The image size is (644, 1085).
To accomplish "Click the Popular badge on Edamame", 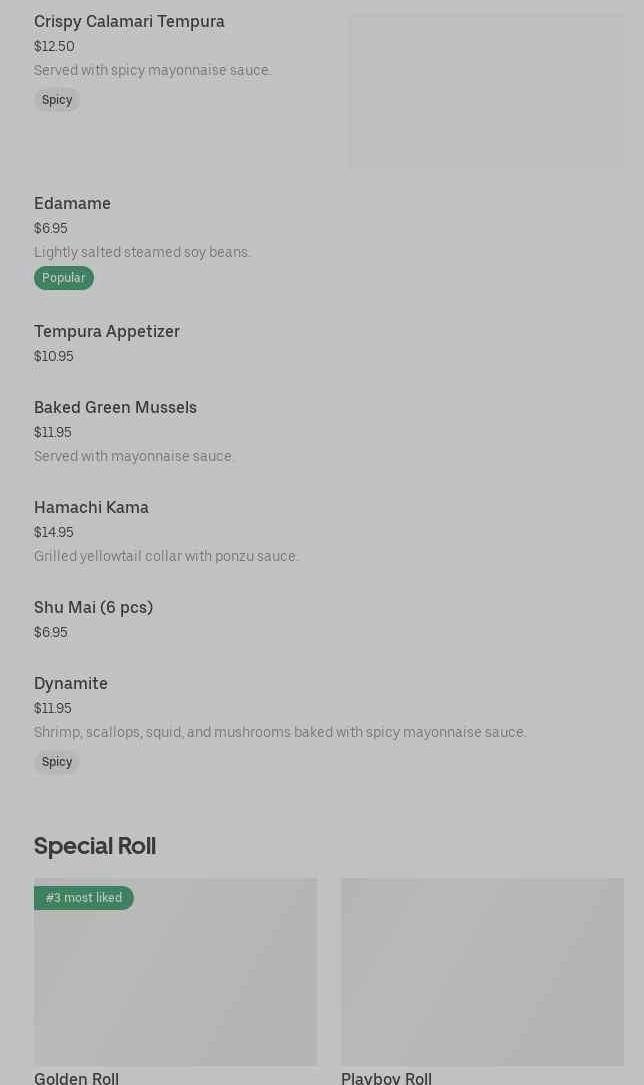I will coord(64,278).
